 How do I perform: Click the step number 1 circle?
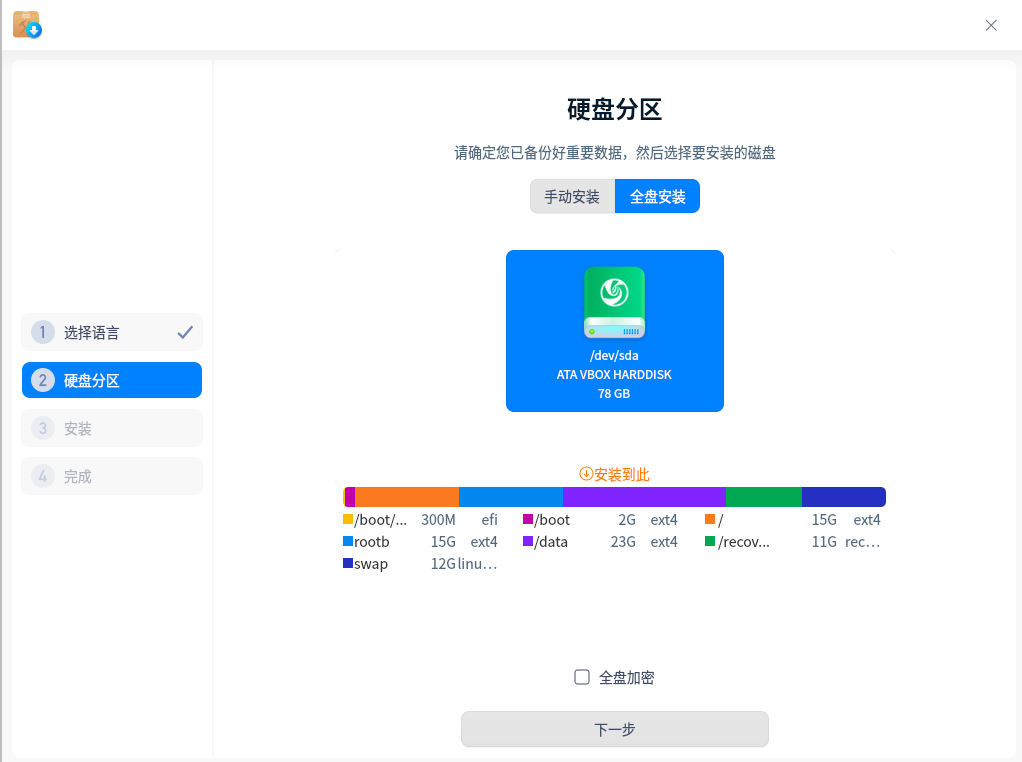(42, 332)
